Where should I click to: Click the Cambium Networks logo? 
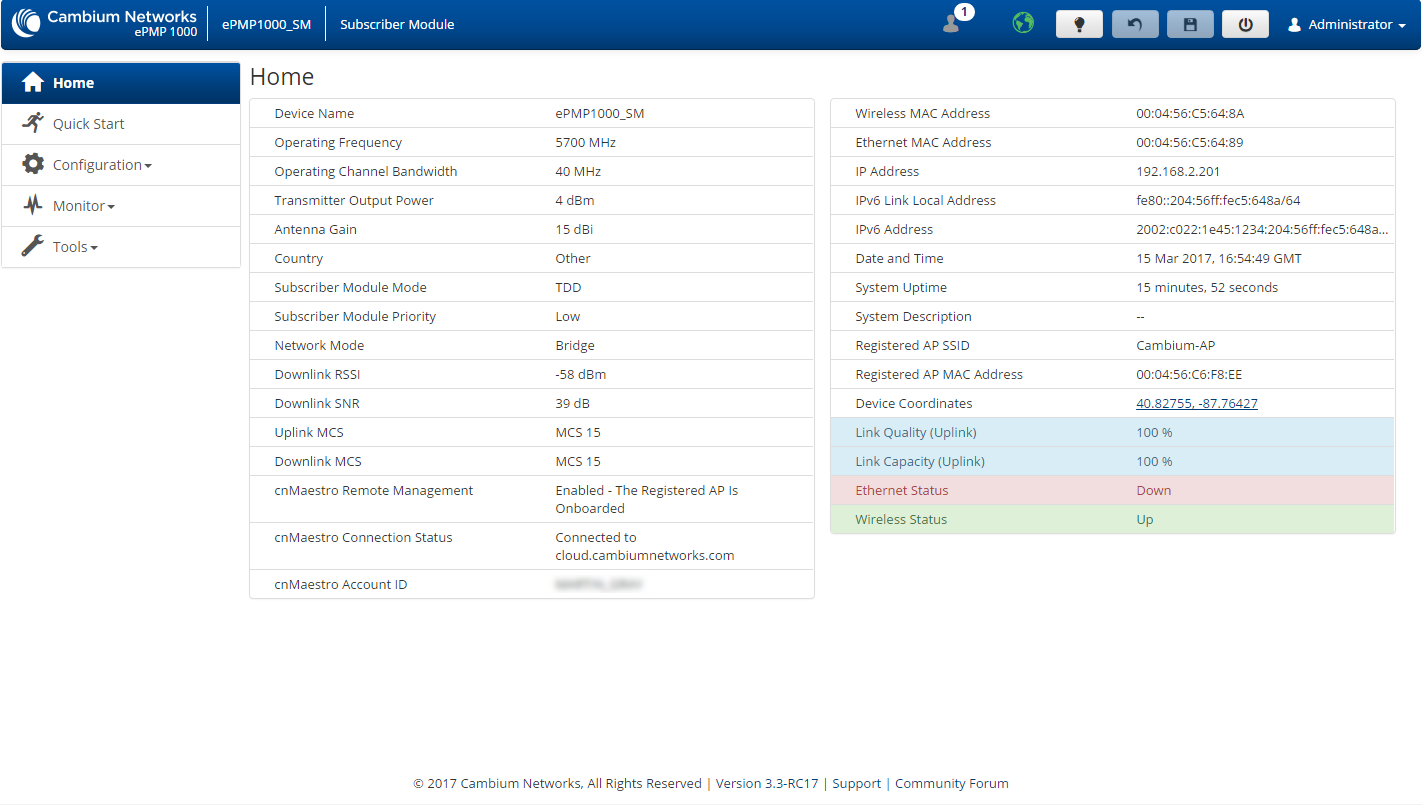click(x=105, y=23)
